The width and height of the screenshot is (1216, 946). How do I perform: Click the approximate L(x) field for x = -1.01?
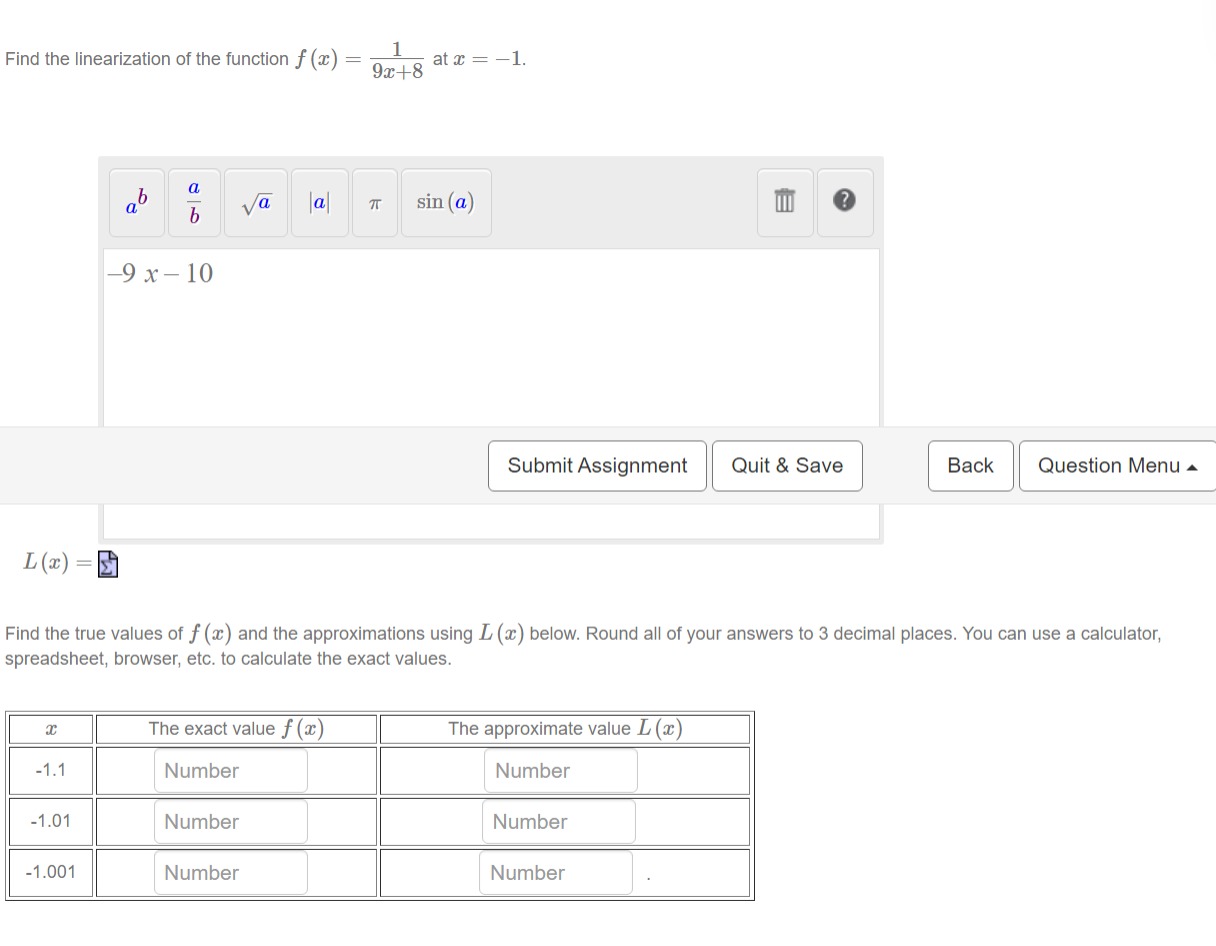[x=559, y=821]
